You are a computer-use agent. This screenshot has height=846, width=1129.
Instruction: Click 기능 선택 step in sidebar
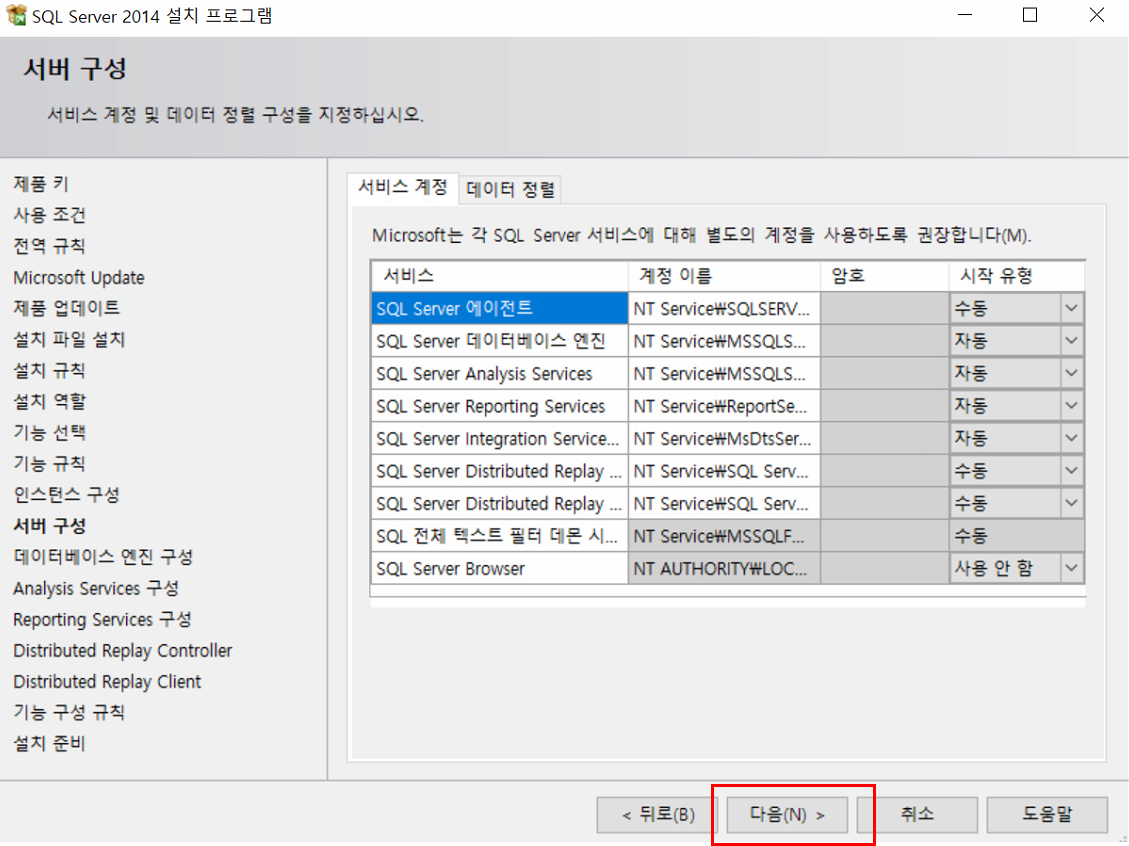coord(49,432)
